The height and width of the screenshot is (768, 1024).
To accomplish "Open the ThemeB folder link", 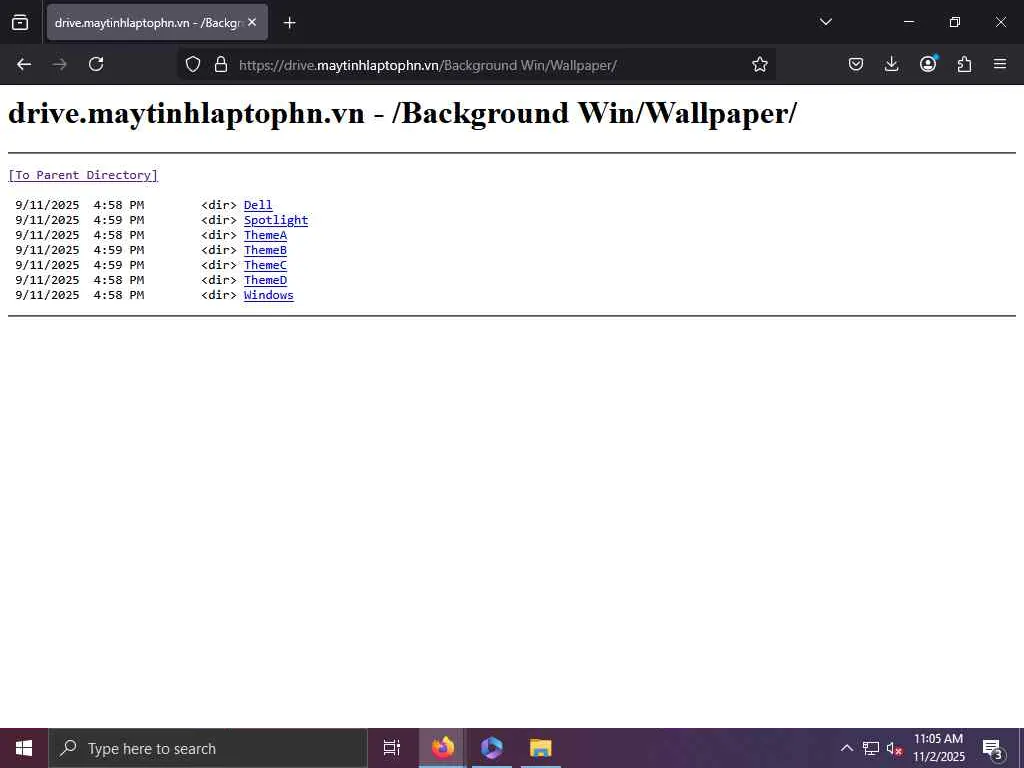I will [x=265, y=250].
